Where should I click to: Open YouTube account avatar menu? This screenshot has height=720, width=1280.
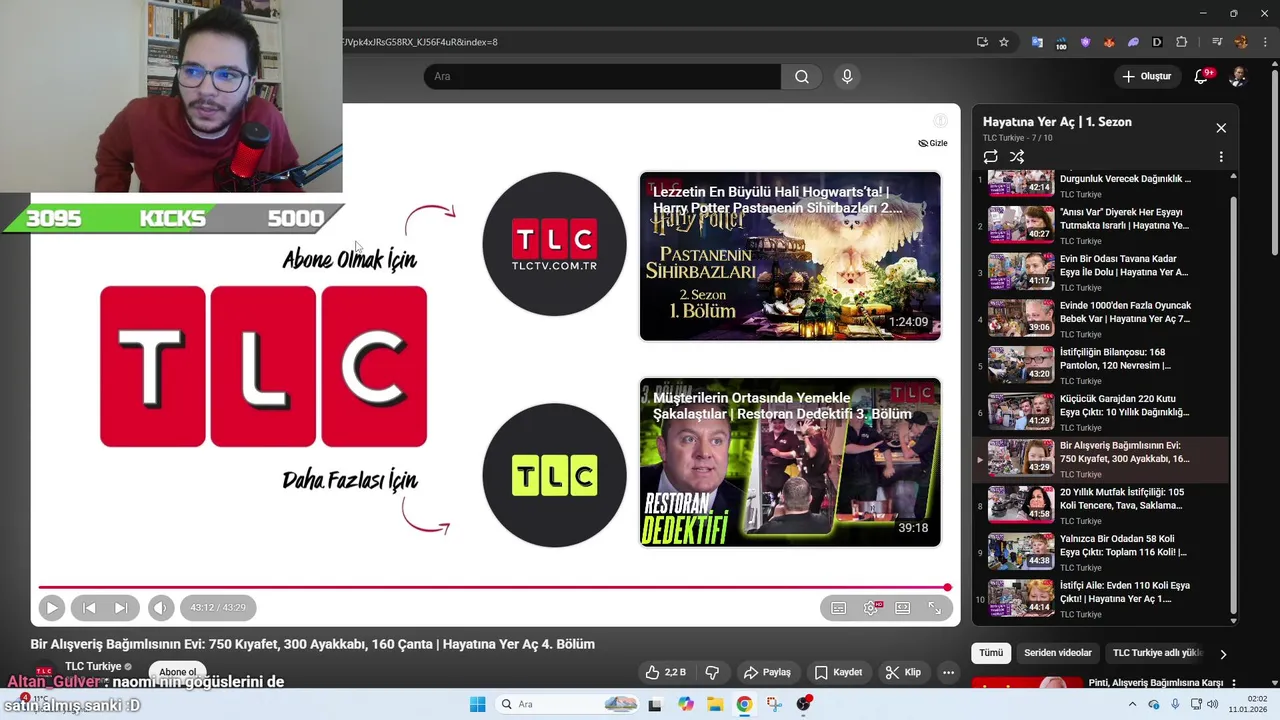coord(1237,77)
